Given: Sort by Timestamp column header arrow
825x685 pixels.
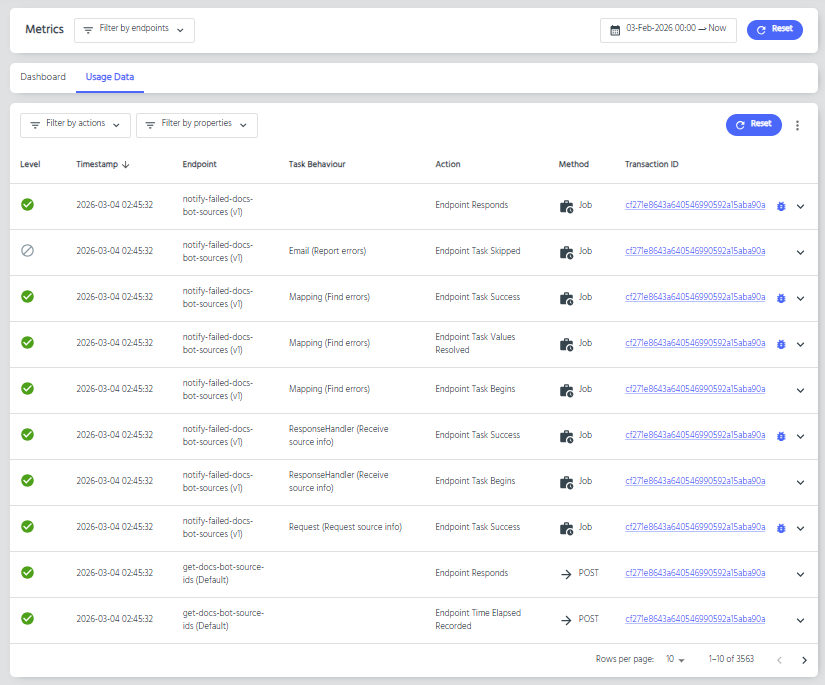Looking at the screenshot, I should pyautogui.click(x=126, y=164).
